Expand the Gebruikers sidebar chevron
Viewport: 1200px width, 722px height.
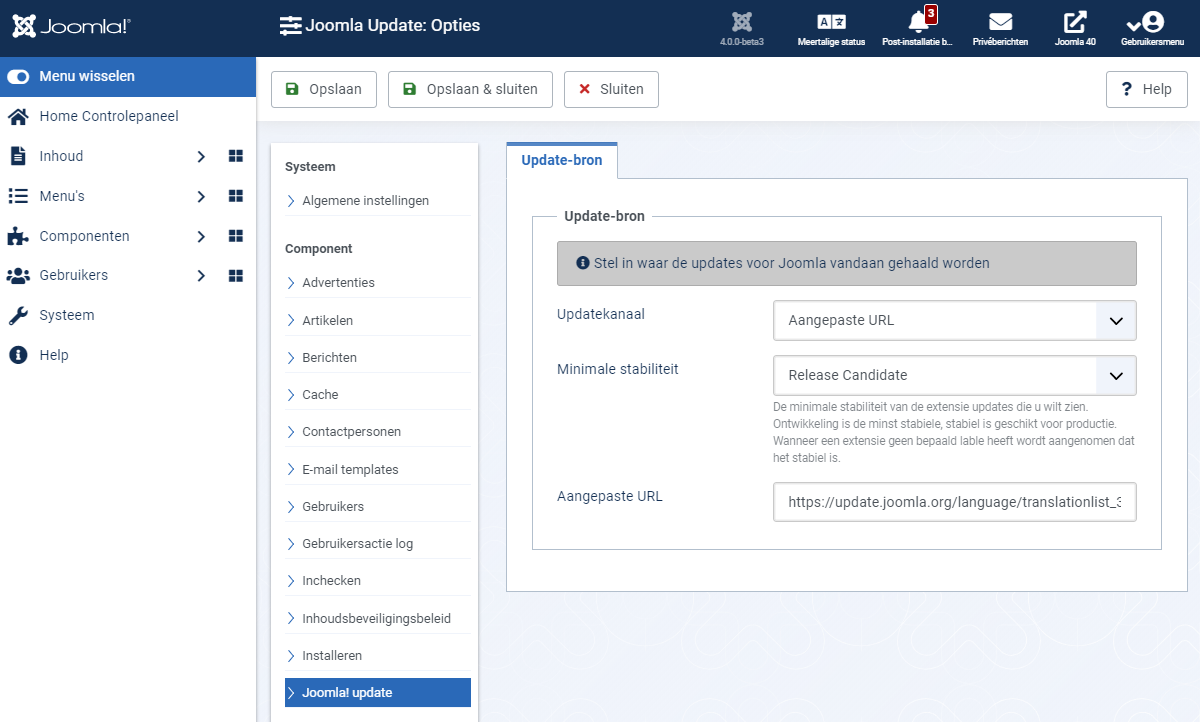pos(201,275)
